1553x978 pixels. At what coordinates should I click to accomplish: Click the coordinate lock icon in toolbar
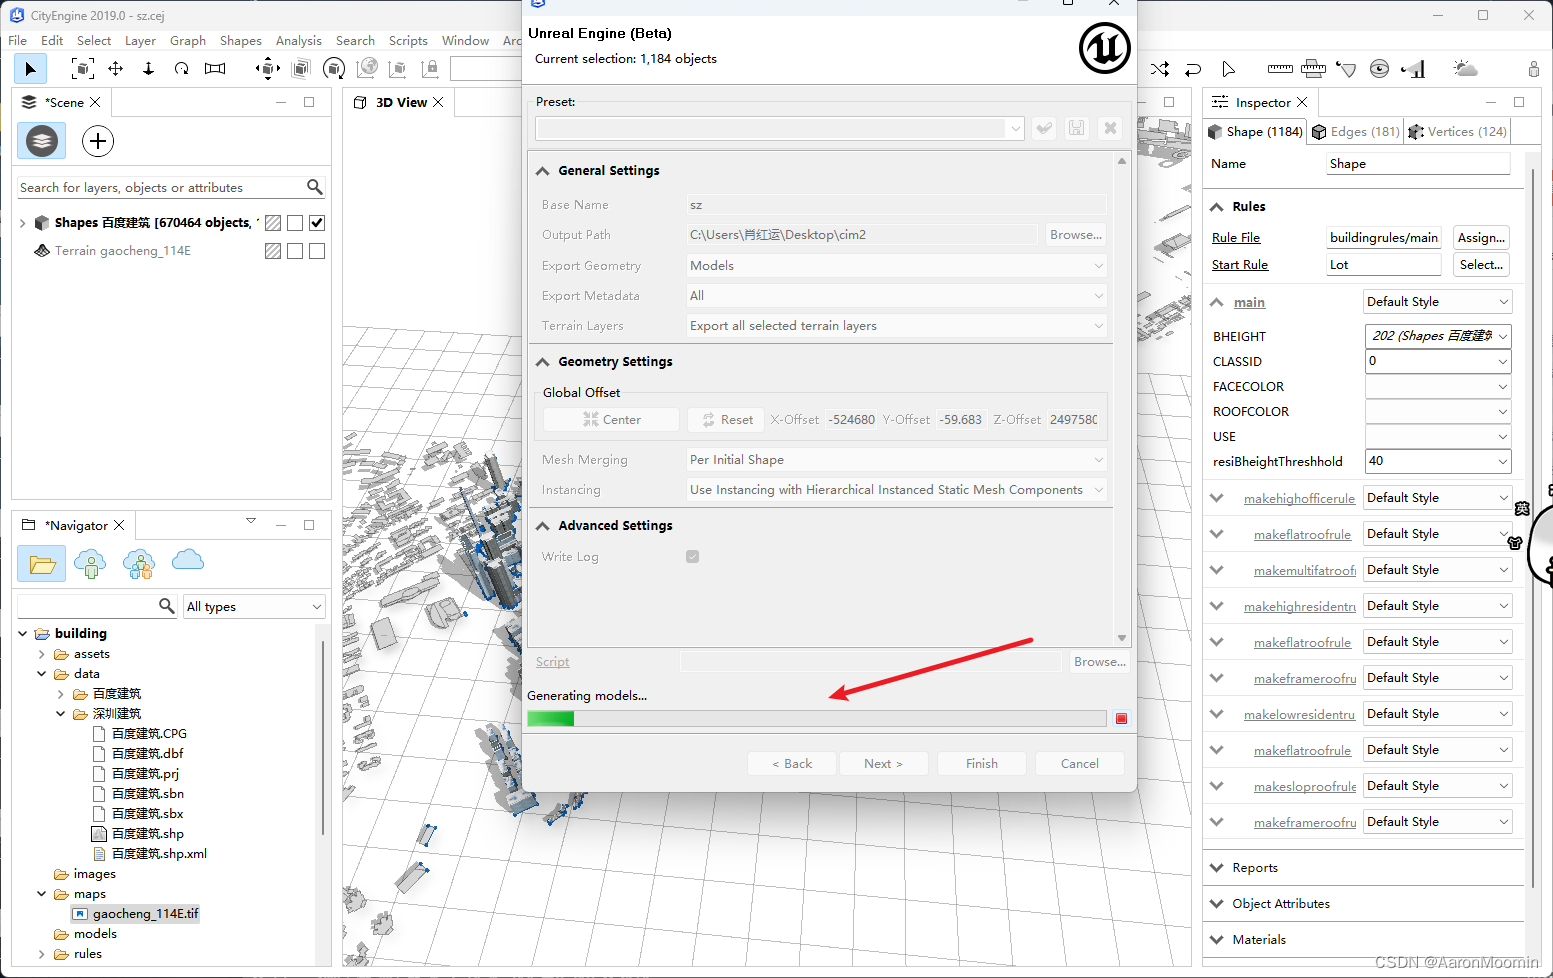pyautogui.click(x=430, y=68)
